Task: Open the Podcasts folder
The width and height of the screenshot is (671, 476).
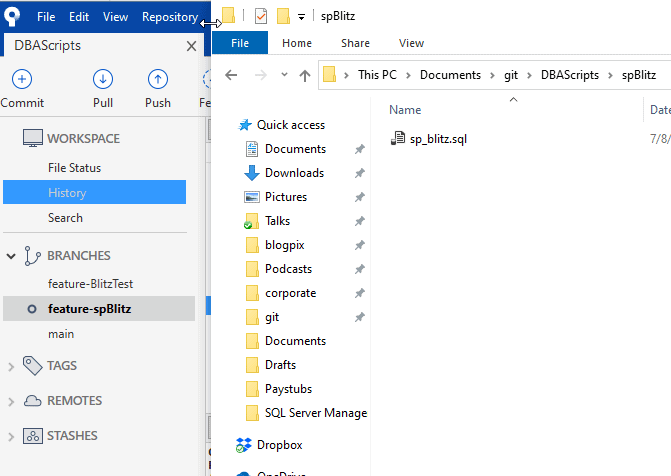Action: pos(288,269)
